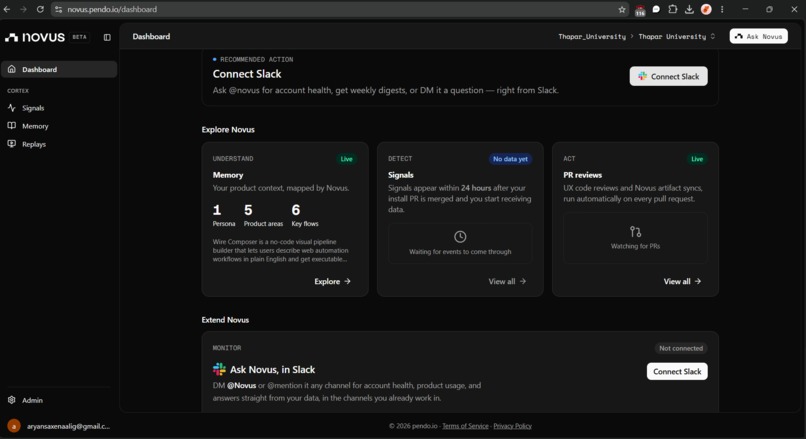Screen dimensions: 806x439
Task: Click Connect Slack in Ask Novus card
Action: coord(677,371)
